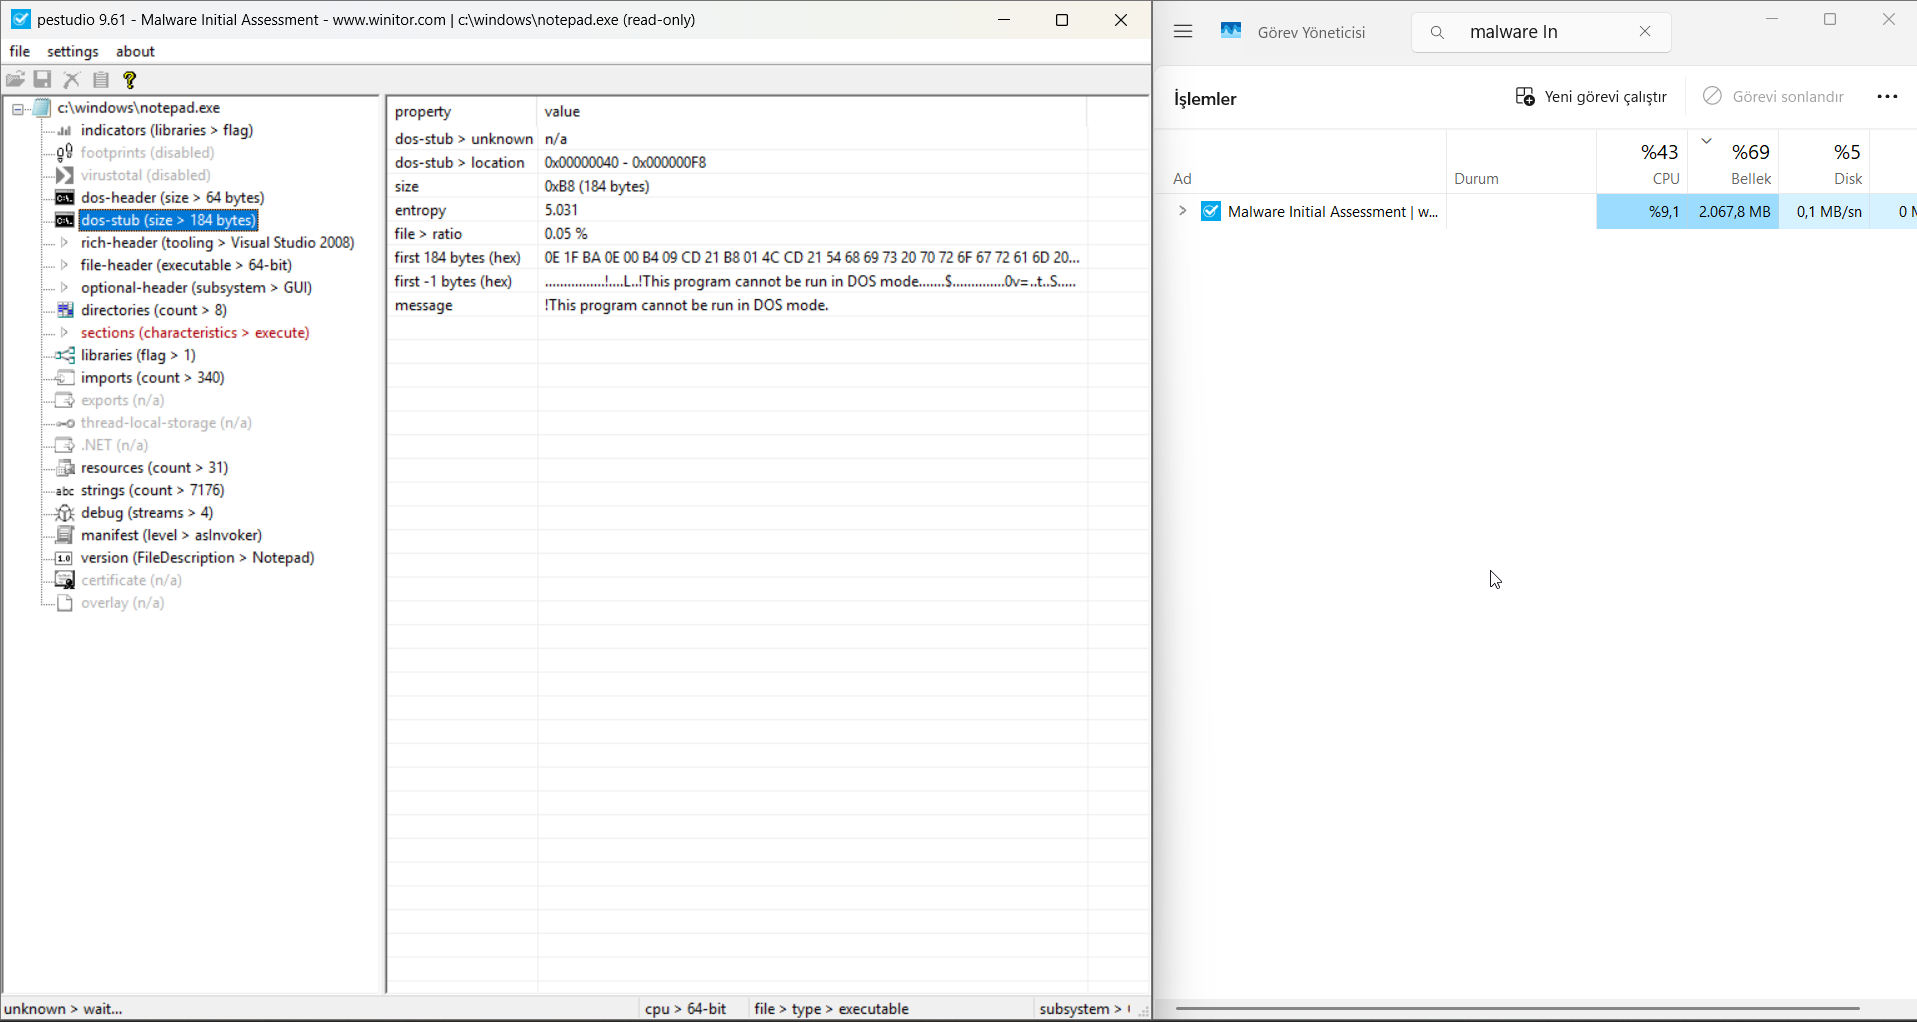
Task: Click the clipboard copy icon in pestudio
Action: pos(100,79)
